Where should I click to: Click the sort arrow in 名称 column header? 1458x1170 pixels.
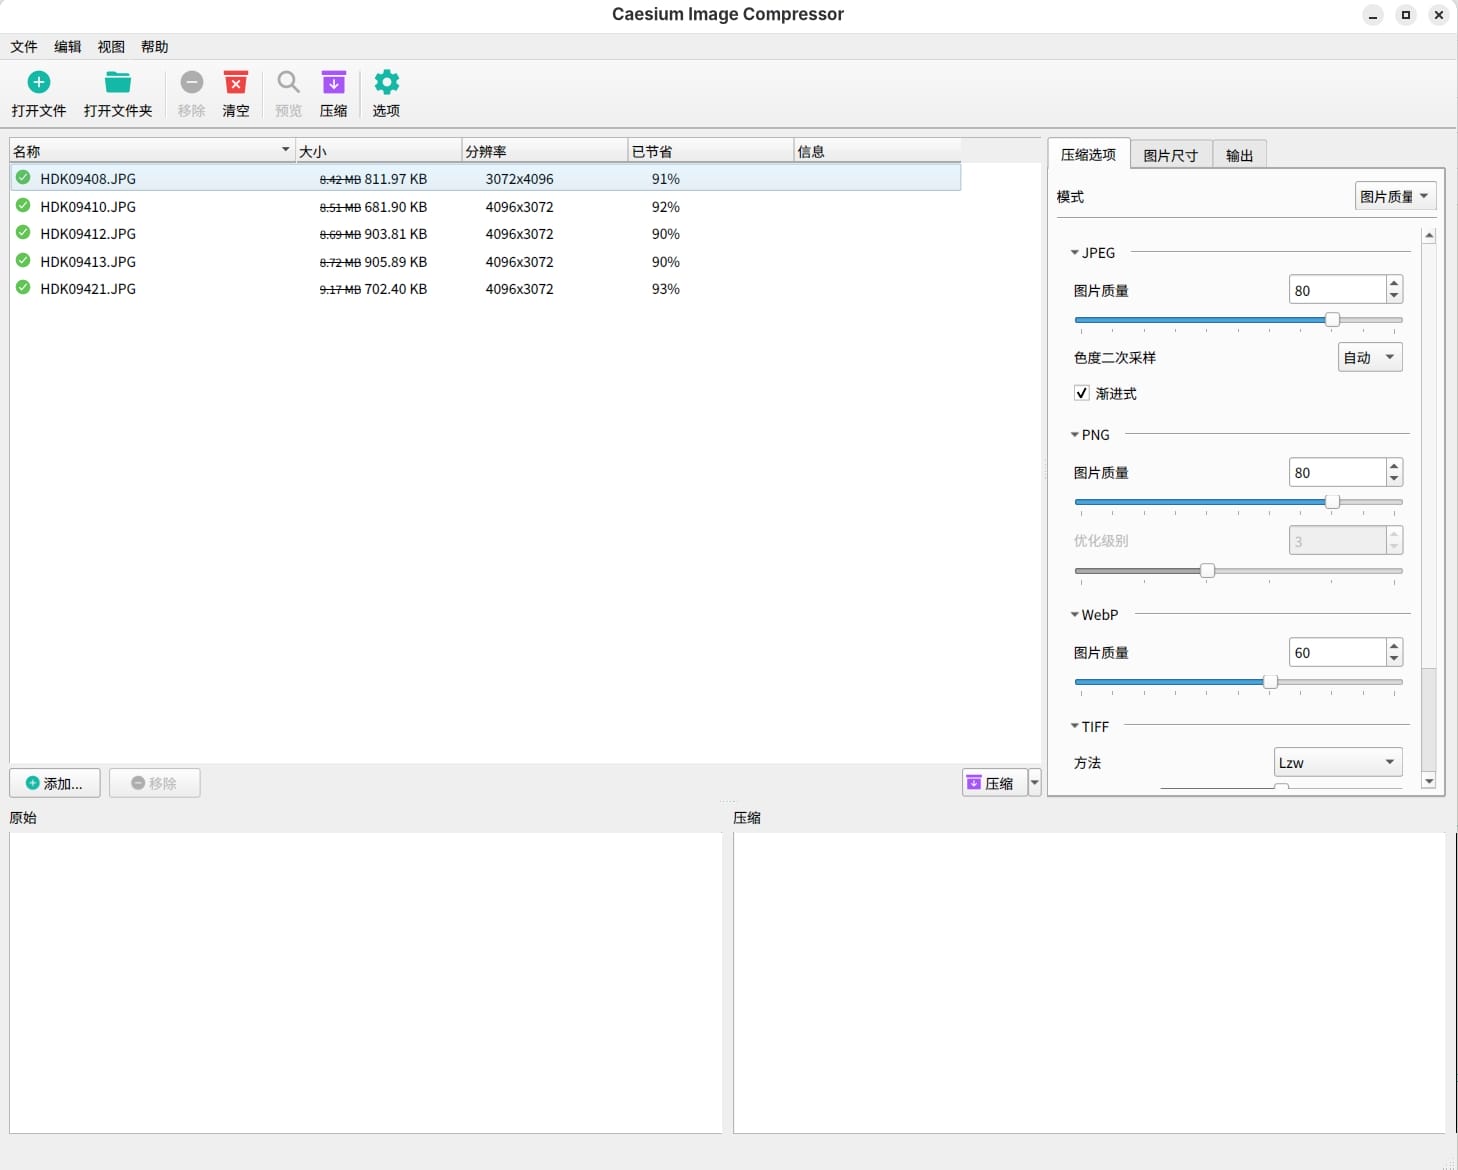[286, 150]
